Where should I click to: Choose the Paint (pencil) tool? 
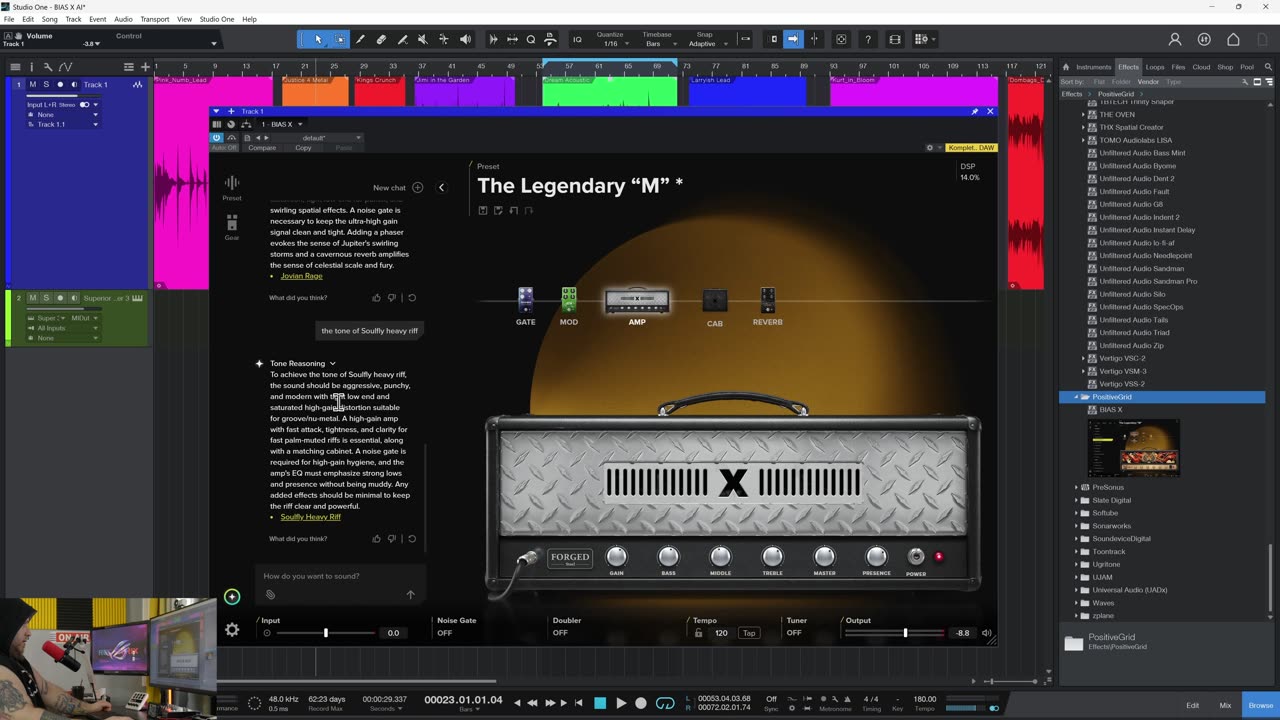(x=360, y=39)
